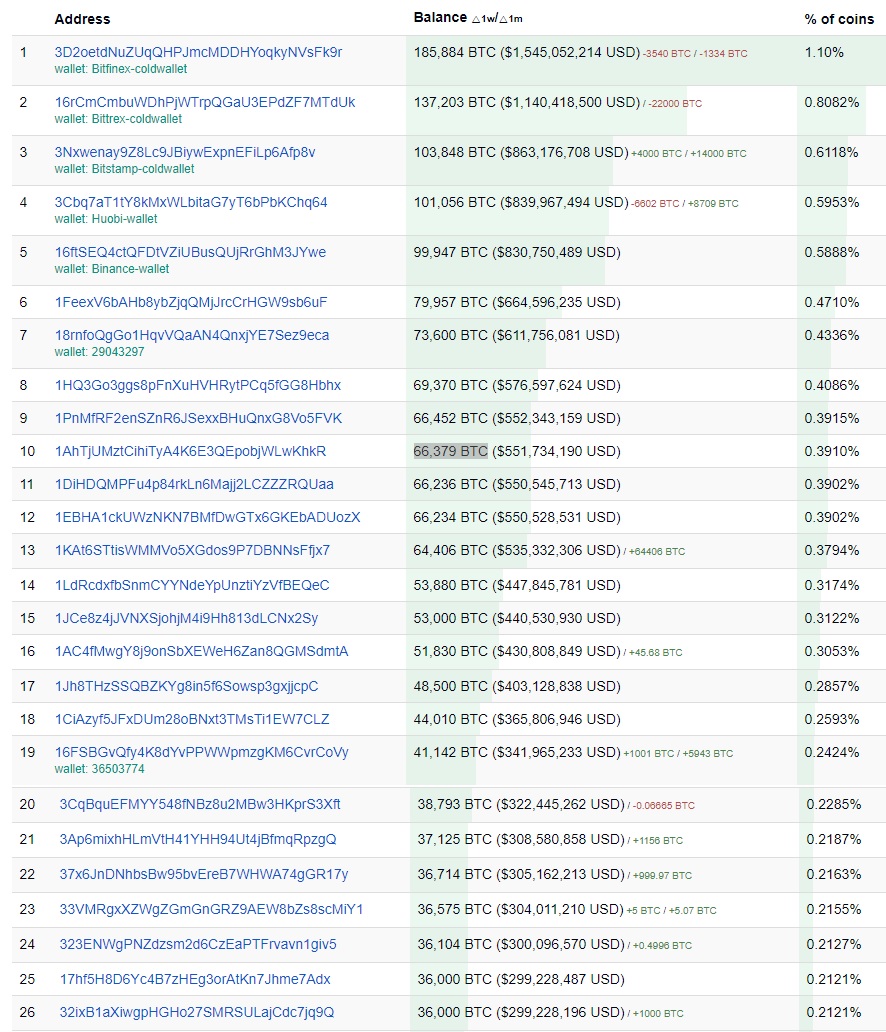Open address 37x6JnDNhbsBw95bvEreB7WHWA74gGR17y
The image size is (886, 1032).
[x=204, y=874]
